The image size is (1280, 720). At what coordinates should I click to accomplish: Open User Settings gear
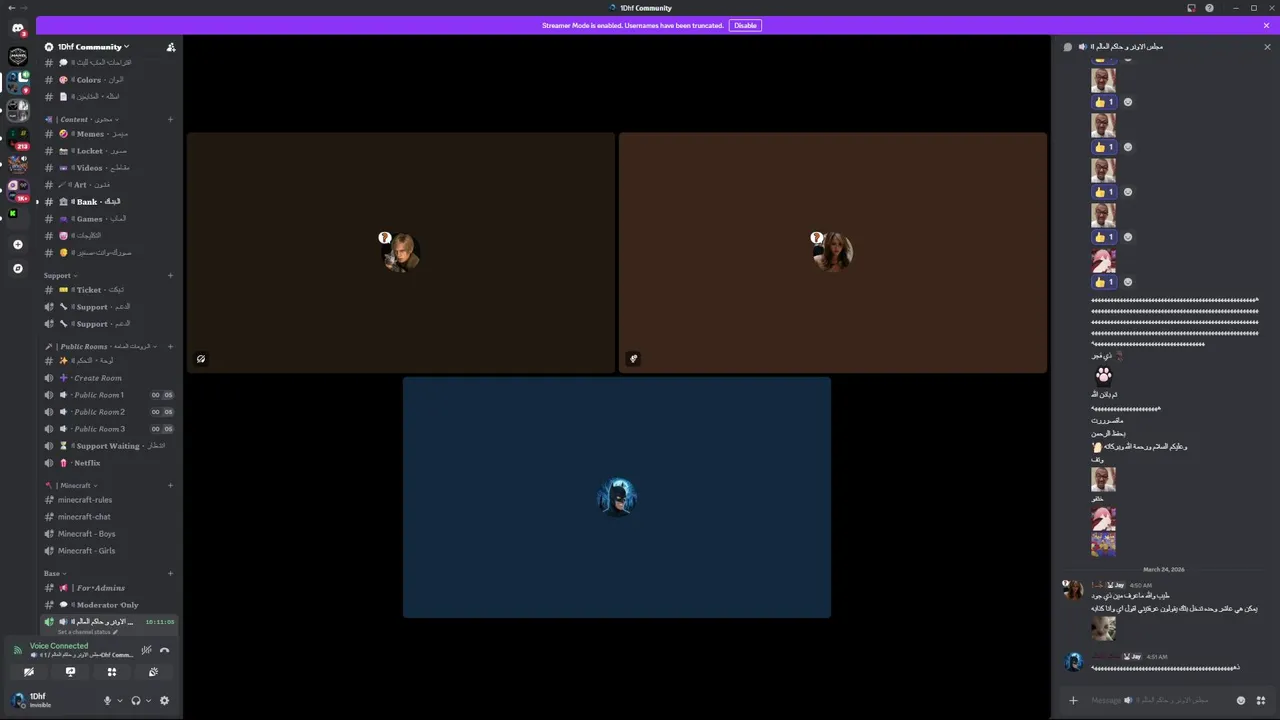[165, 700]
